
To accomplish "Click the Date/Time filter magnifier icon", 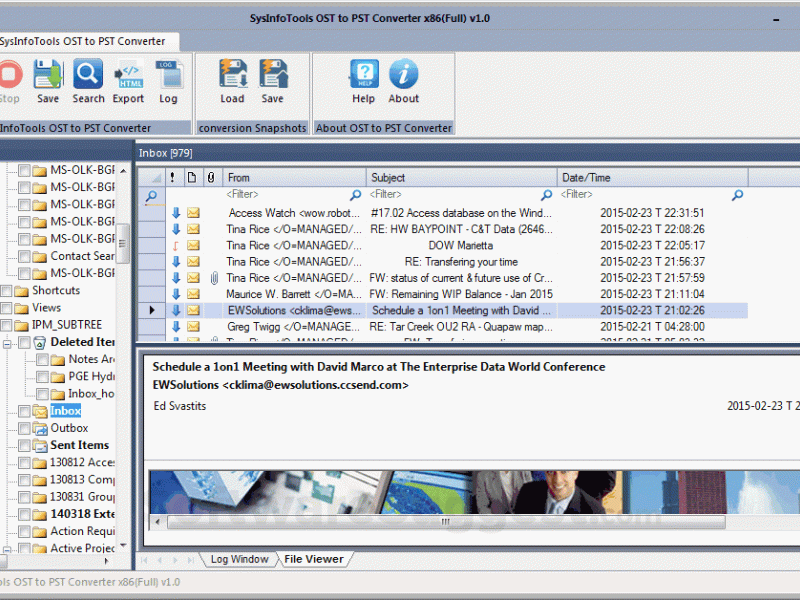I will [x=737, y=194].
